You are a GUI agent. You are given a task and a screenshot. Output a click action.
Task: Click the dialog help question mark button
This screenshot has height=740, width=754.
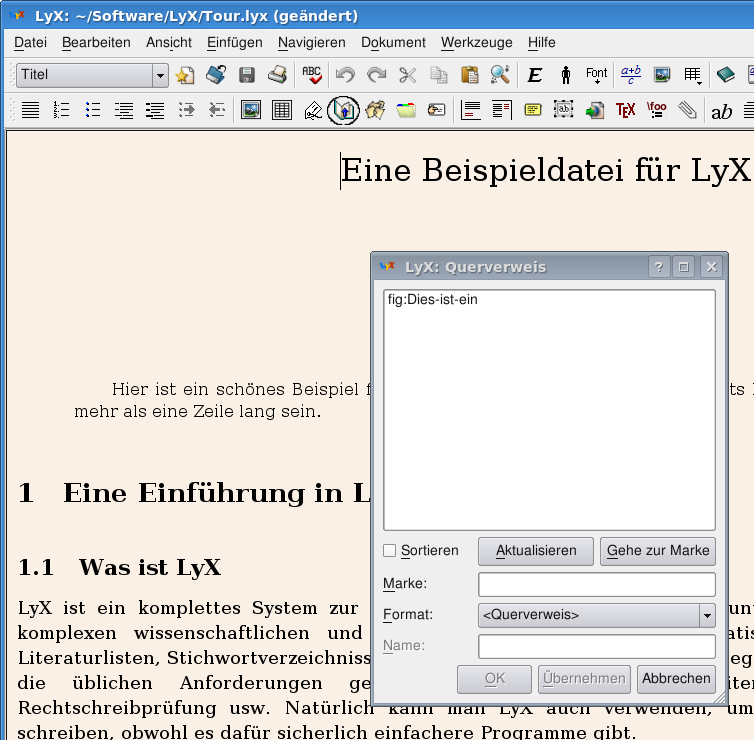coord(659,267)
